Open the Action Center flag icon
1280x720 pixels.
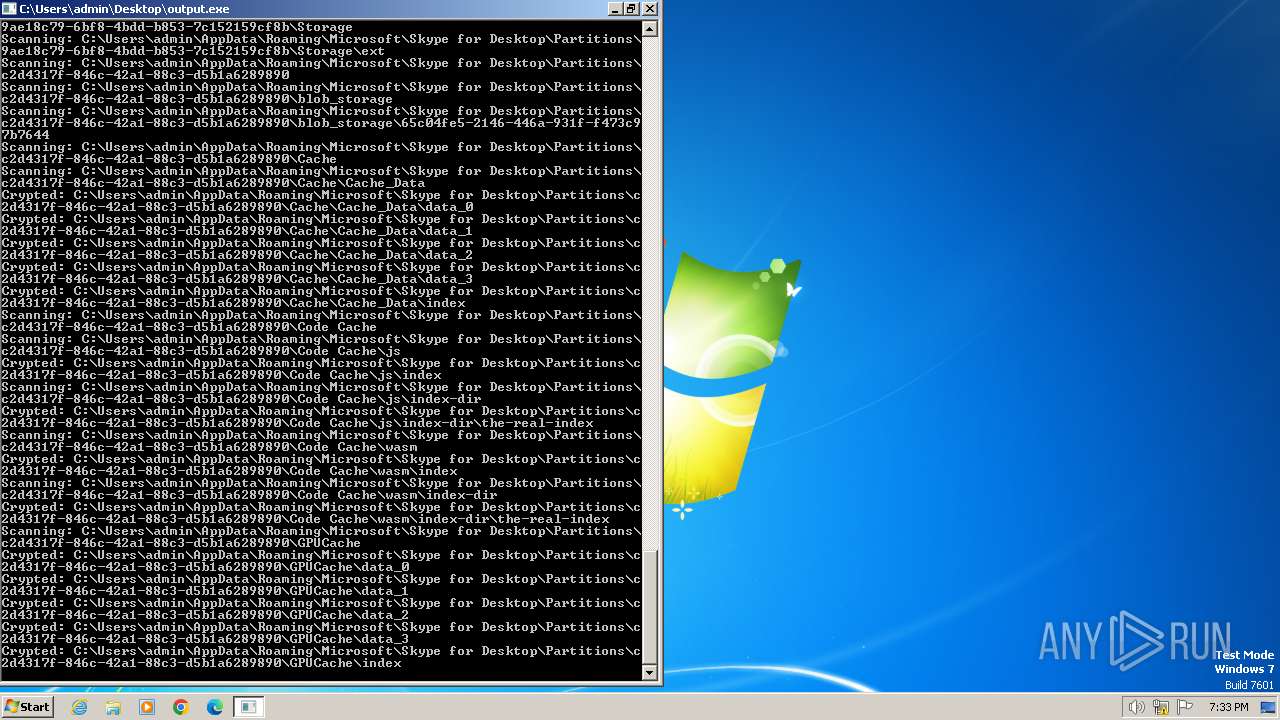tap(1185, 707)
